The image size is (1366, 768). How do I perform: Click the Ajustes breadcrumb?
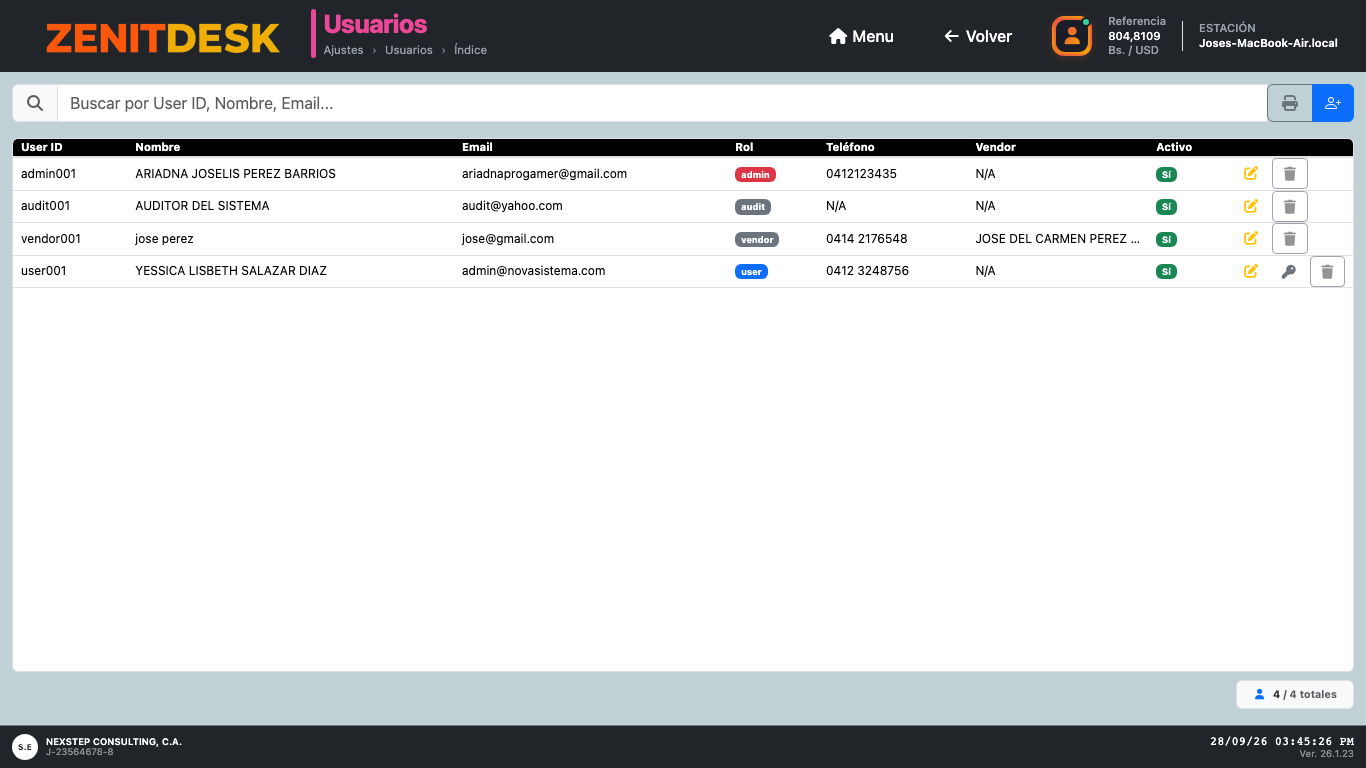(x=344, y=50)
